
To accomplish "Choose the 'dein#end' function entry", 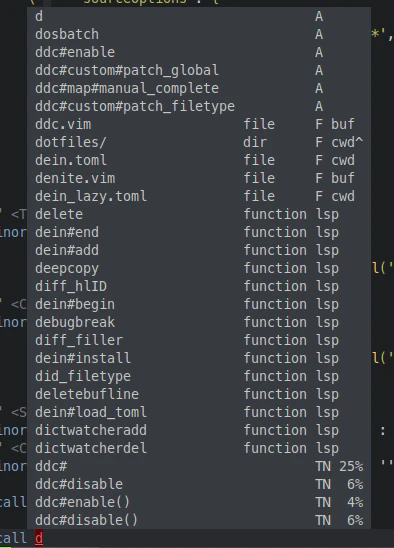I will 199,232.
